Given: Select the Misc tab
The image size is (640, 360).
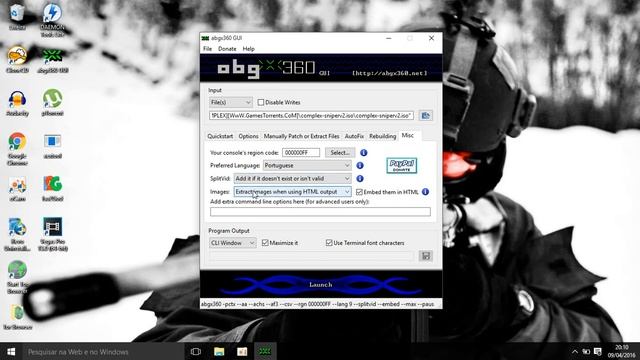Looking at the screenshot, I should pos(408,136).
